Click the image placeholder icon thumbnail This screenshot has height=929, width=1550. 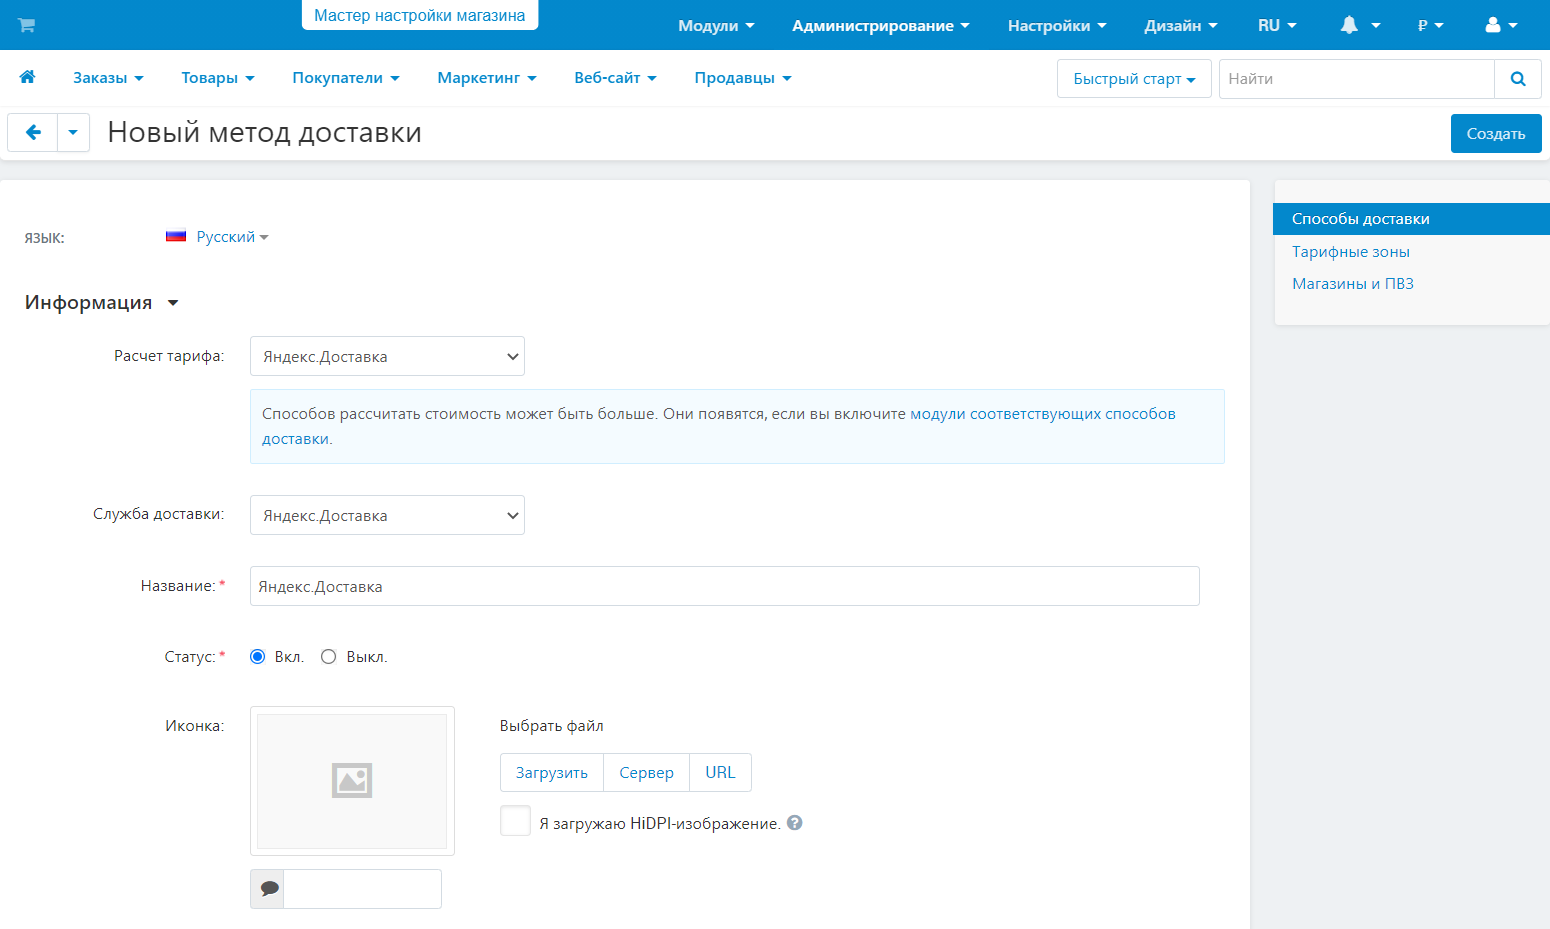point(352,780)
